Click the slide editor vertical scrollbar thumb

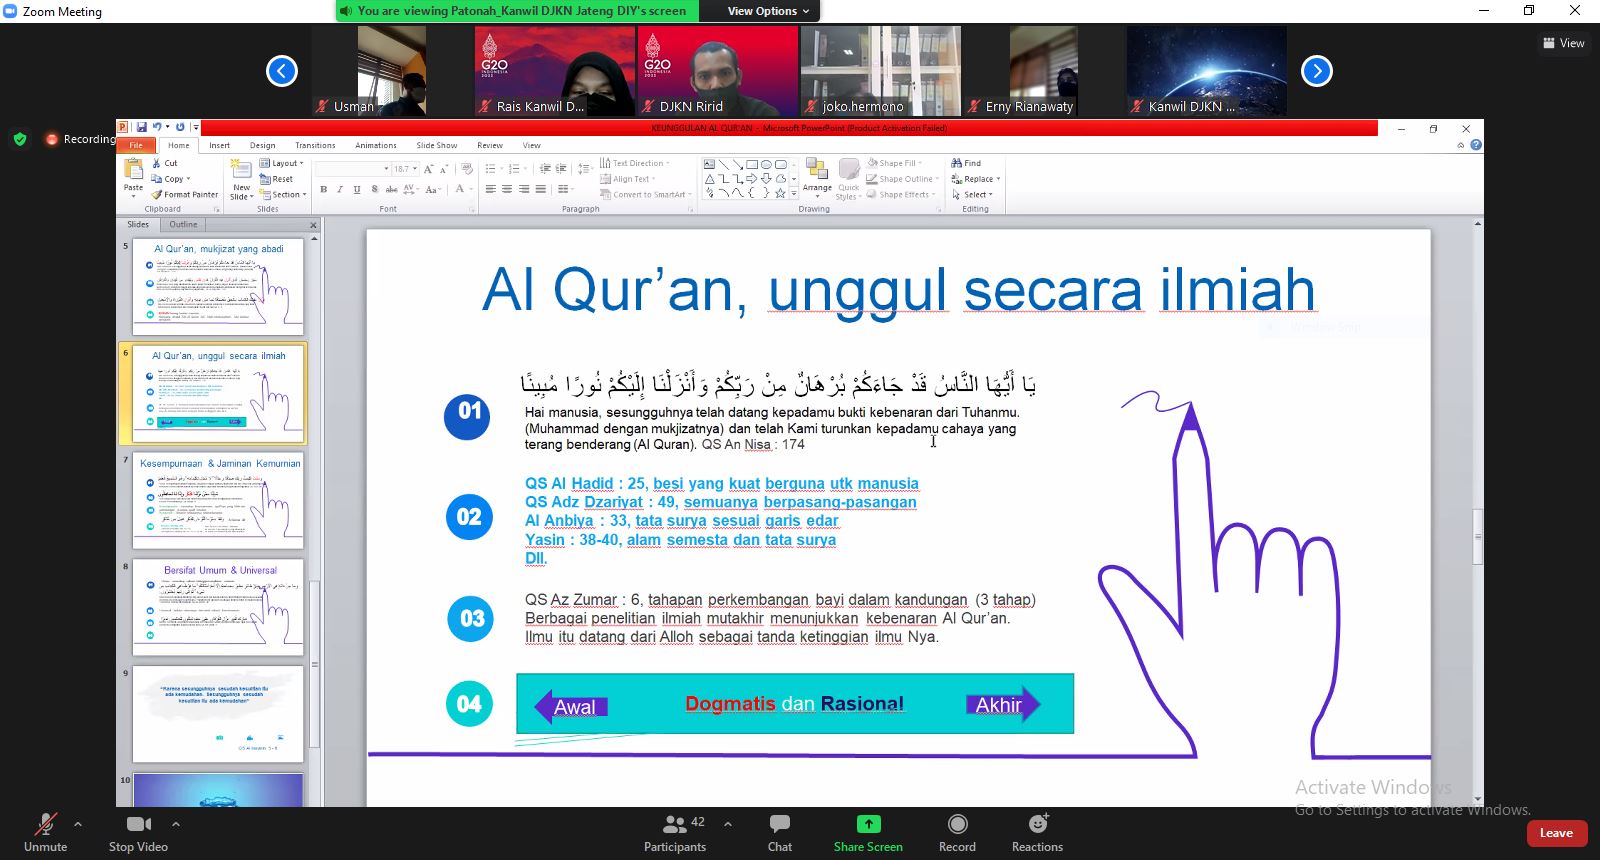point(1478,537)
